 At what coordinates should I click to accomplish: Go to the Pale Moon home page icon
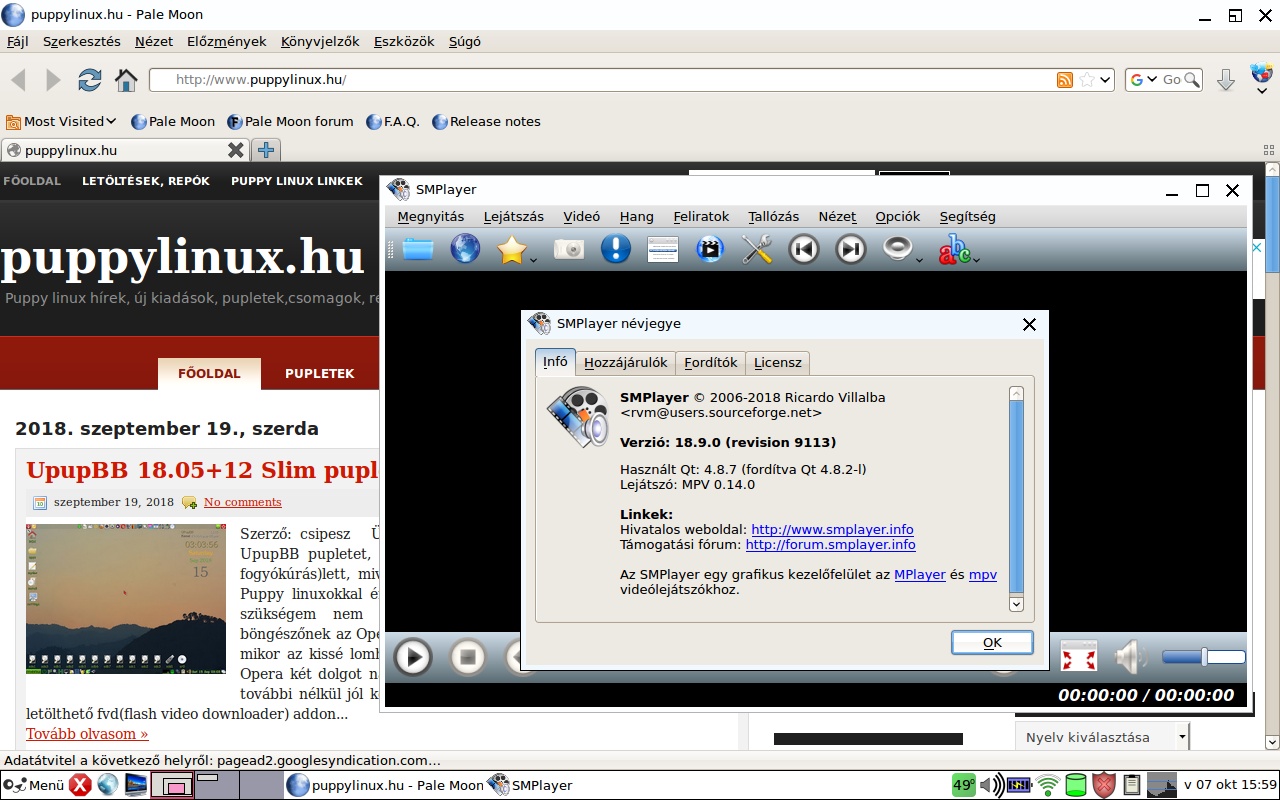126,80
